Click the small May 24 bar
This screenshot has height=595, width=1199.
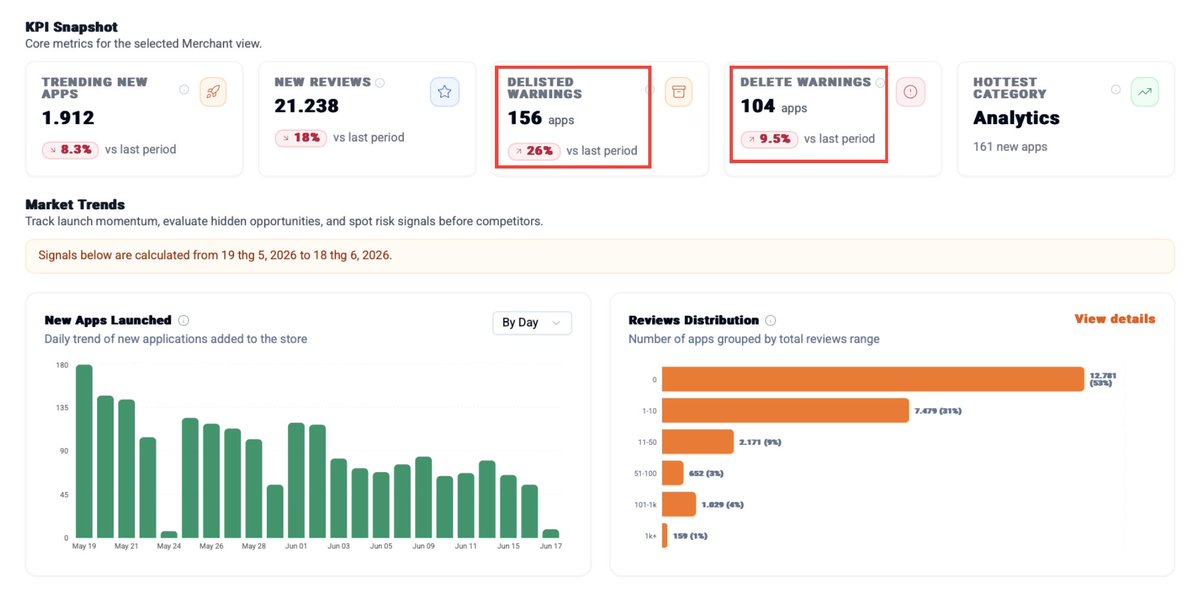pos(169,535)
